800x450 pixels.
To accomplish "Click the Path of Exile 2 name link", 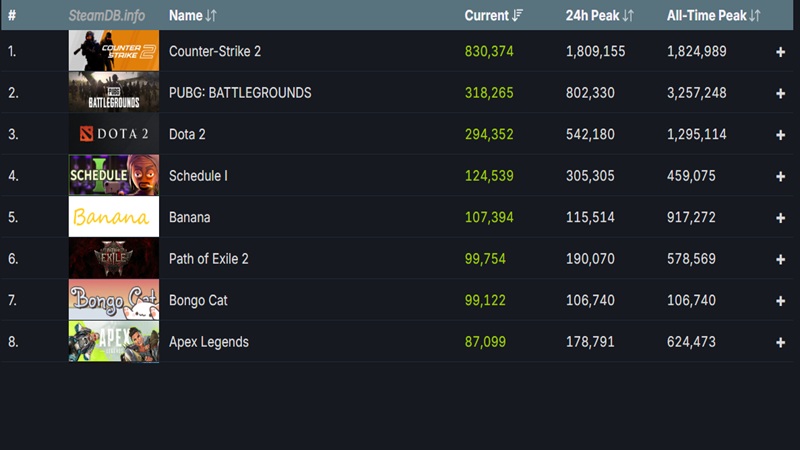I will pos(208,259).
